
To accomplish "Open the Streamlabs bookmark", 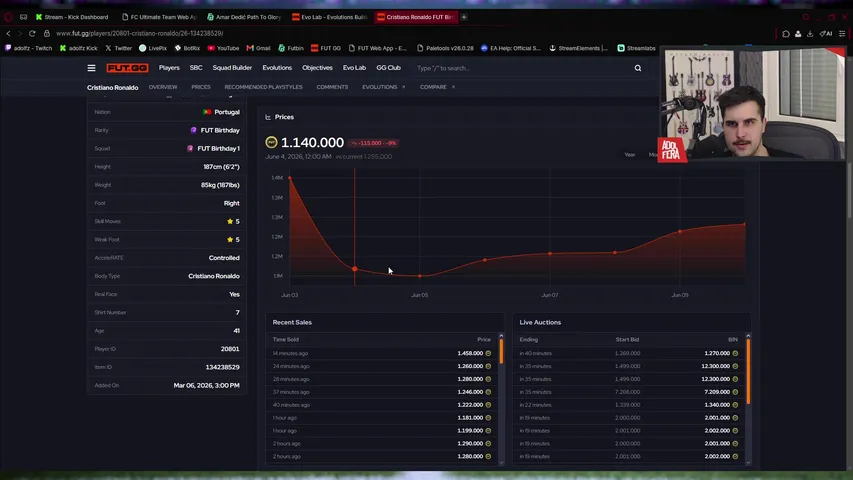I will [636, 48].
